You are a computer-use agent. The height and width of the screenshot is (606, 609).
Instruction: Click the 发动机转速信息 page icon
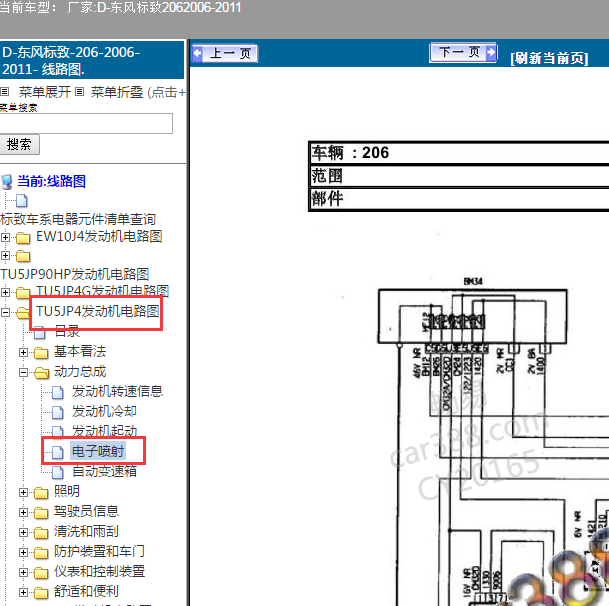[x=58, y=392]
